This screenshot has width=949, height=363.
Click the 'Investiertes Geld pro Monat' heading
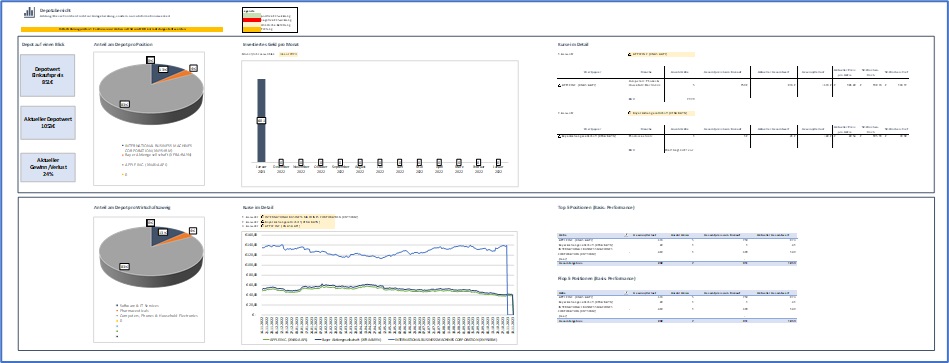(270, 45)
